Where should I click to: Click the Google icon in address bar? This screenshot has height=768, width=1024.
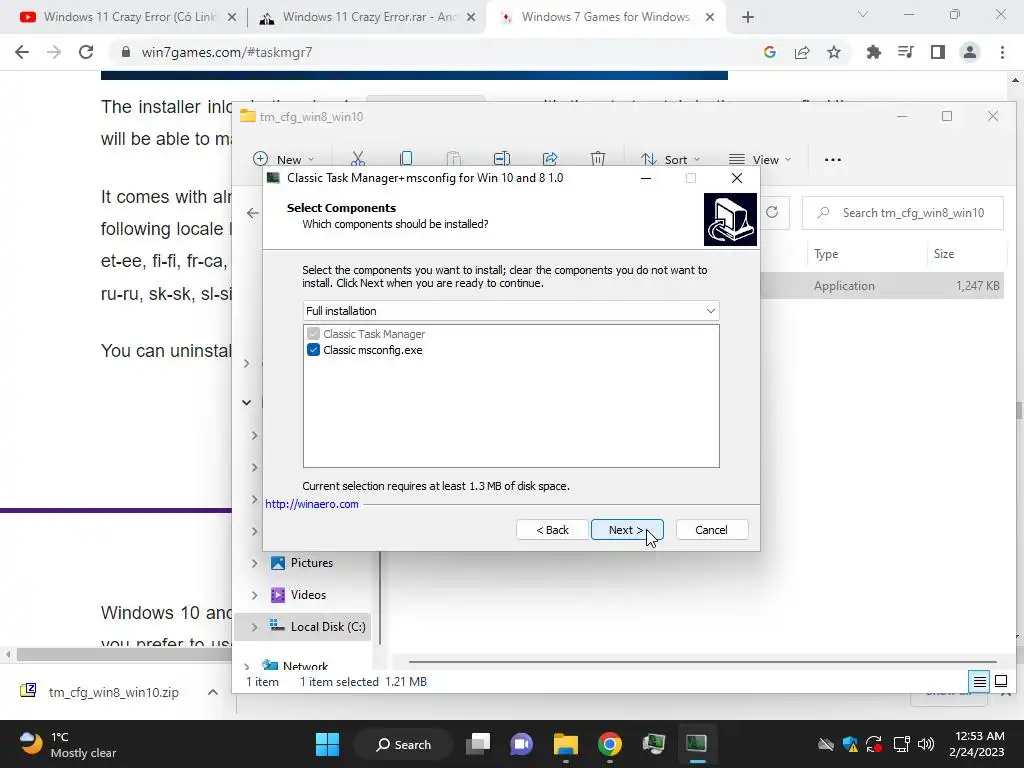tap(770, 52)
